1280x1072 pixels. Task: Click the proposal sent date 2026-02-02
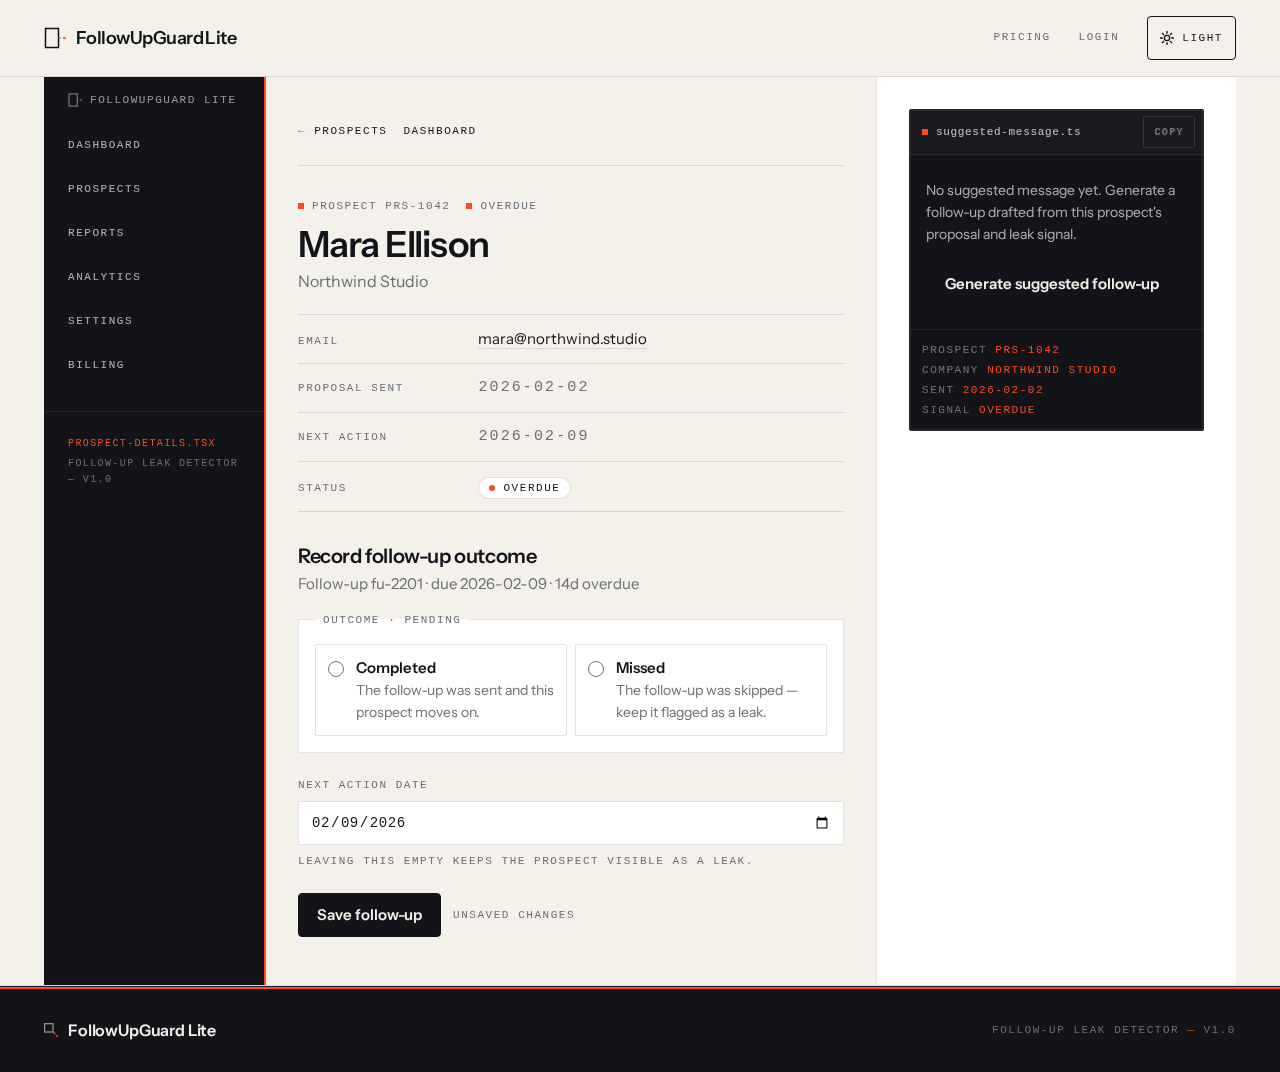533,387
